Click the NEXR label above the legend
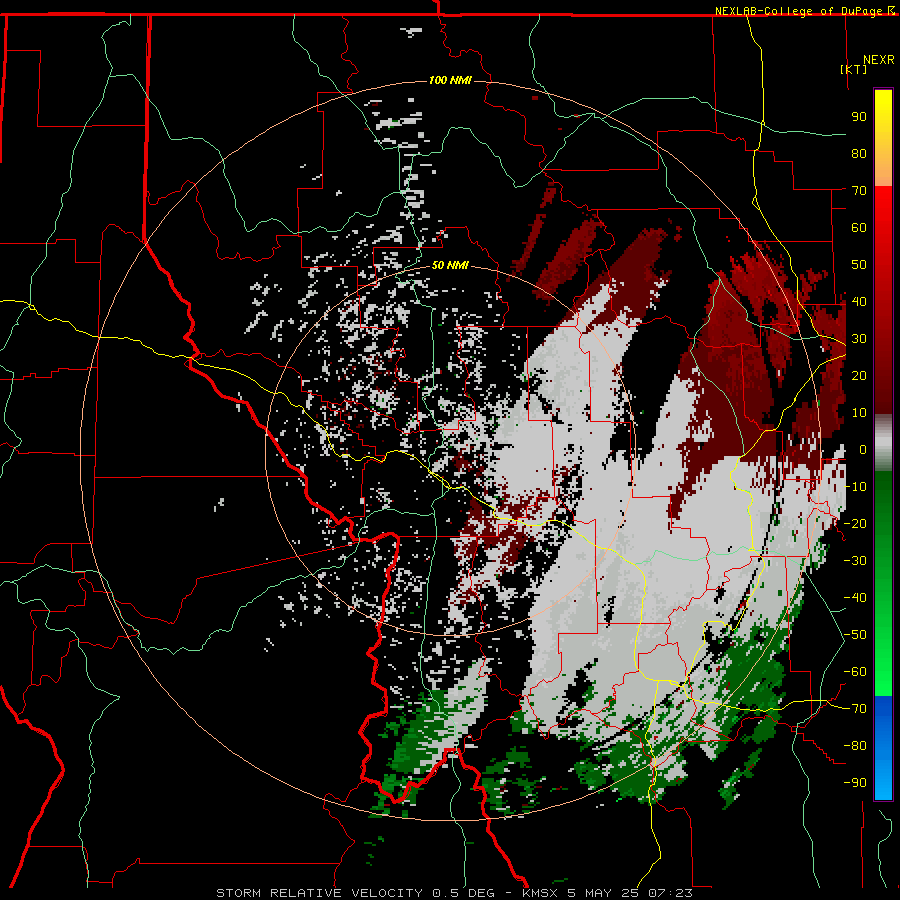This screenshot has width=900, height=900. click(x=879, y=60)
